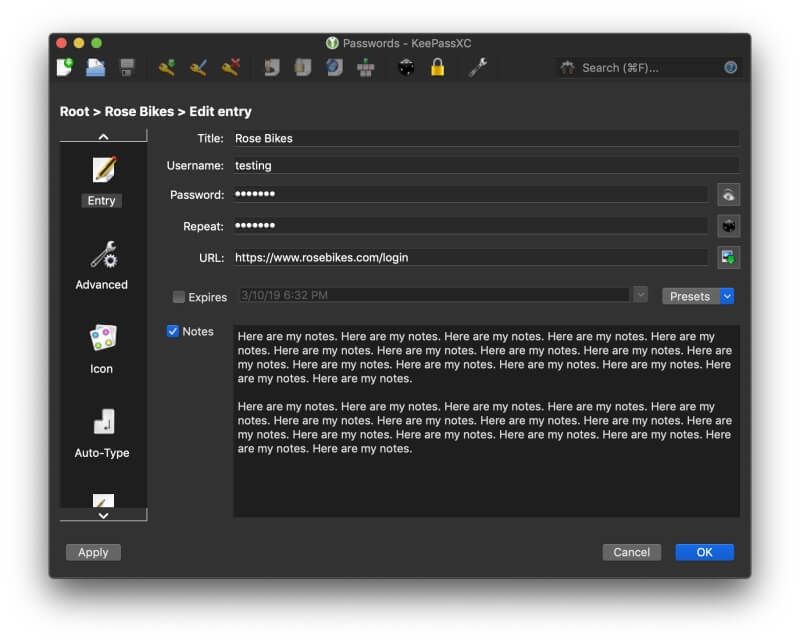
Task: Click the Save database toolbar icon
Action: pyautogui.click(x=127, y=67)
